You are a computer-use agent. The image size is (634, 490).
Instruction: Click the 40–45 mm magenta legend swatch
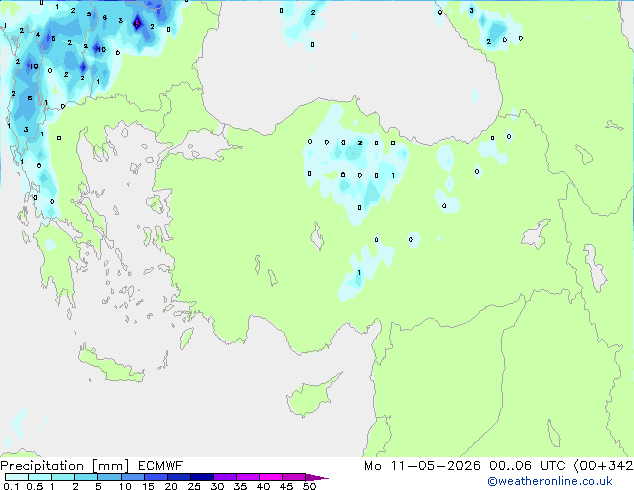coord(271,477)
